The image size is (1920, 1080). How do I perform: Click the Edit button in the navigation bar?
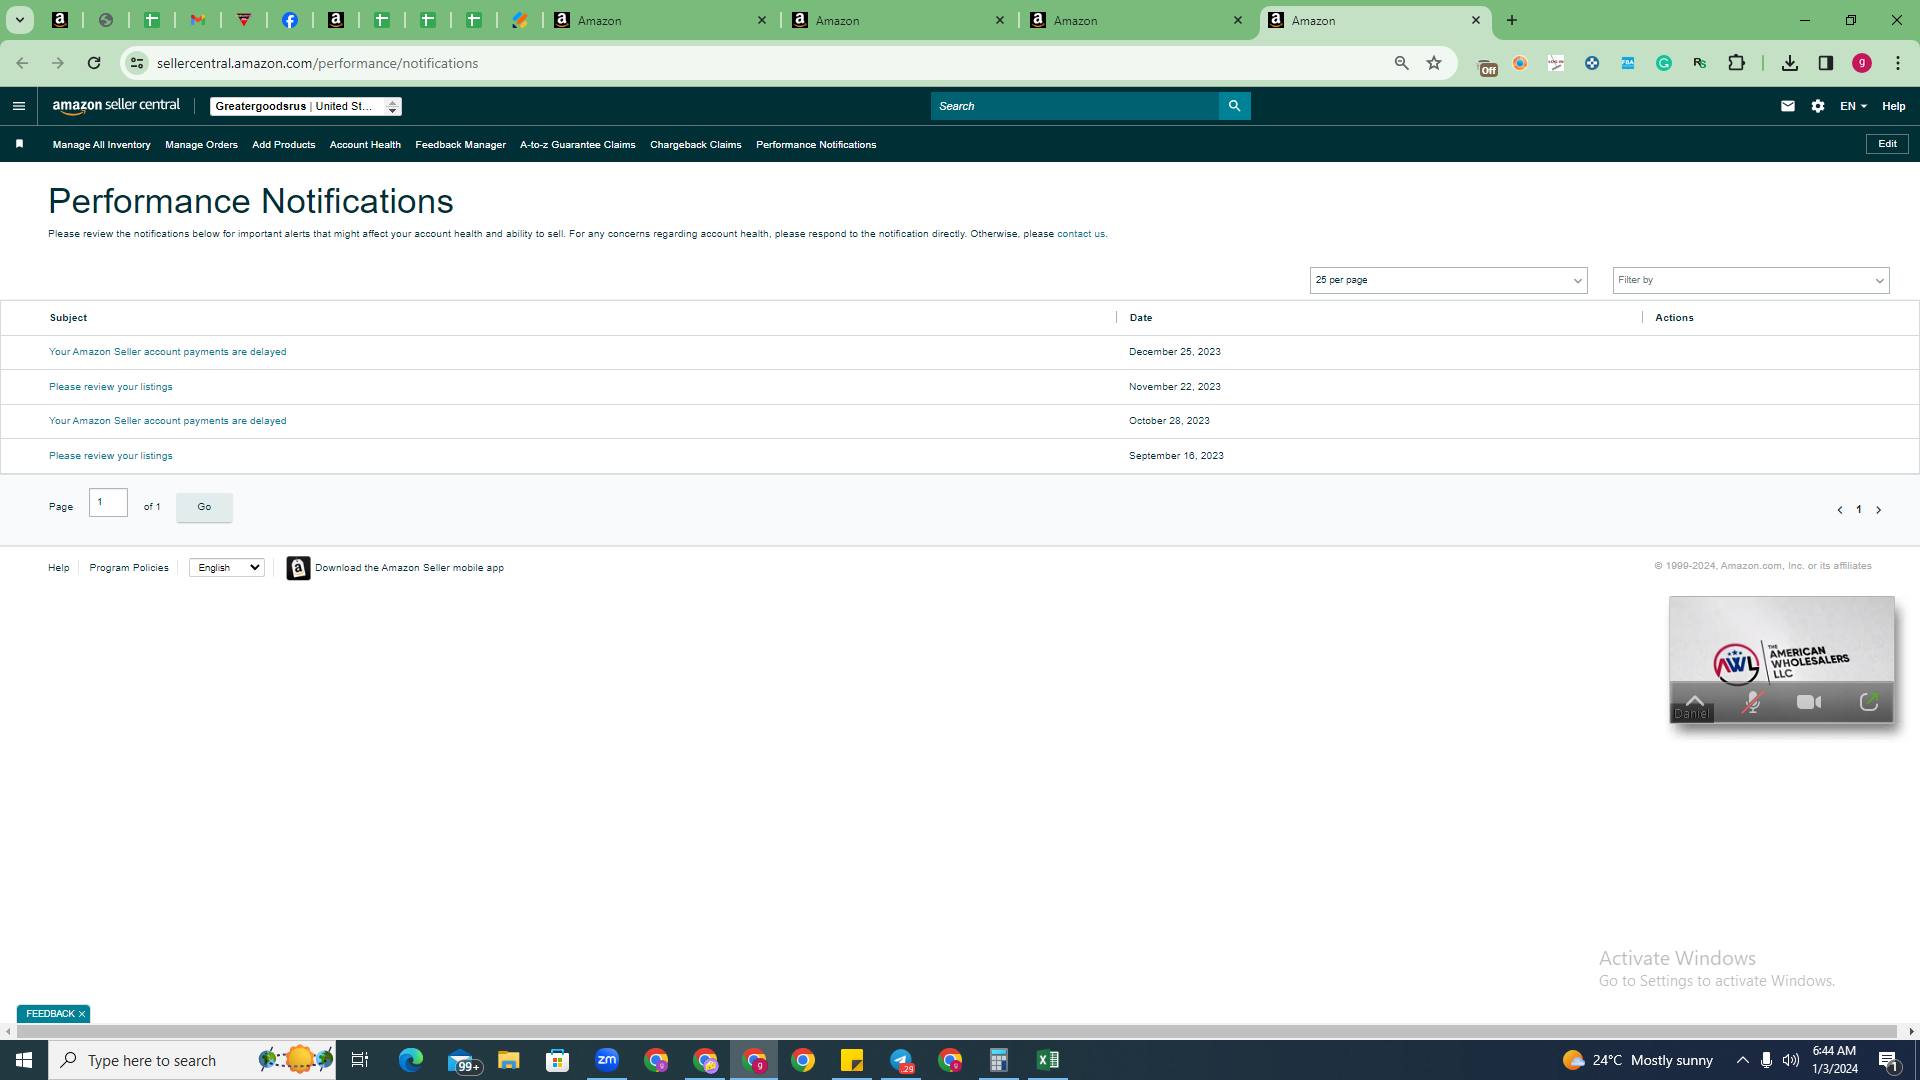tap(1887, 144)
